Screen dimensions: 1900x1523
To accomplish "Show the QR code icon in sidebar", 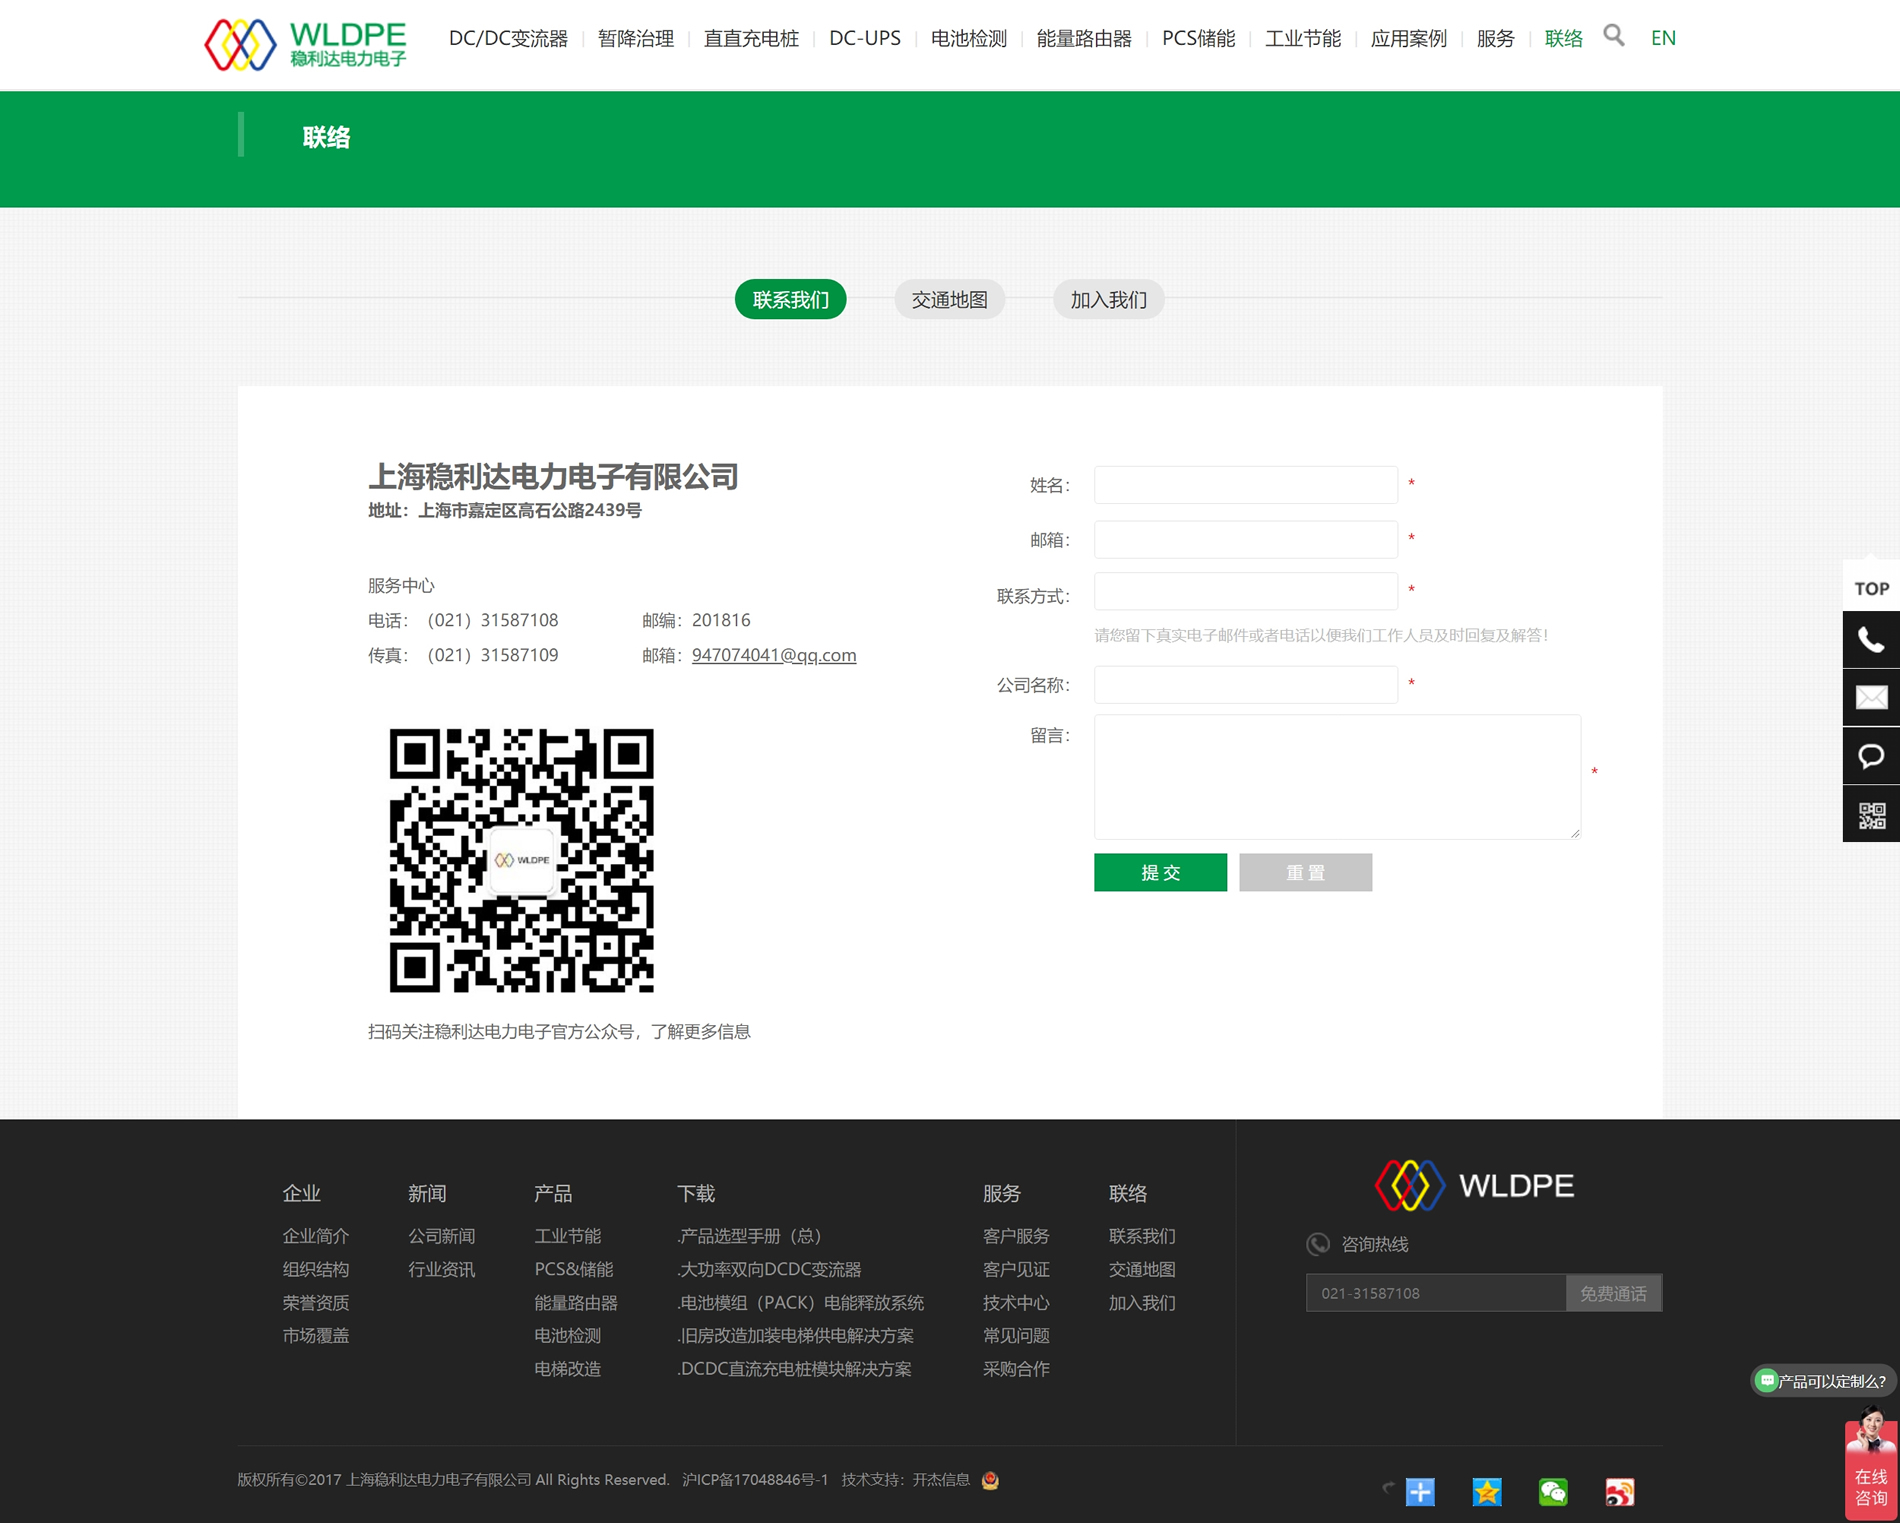I will point(1870,814).
